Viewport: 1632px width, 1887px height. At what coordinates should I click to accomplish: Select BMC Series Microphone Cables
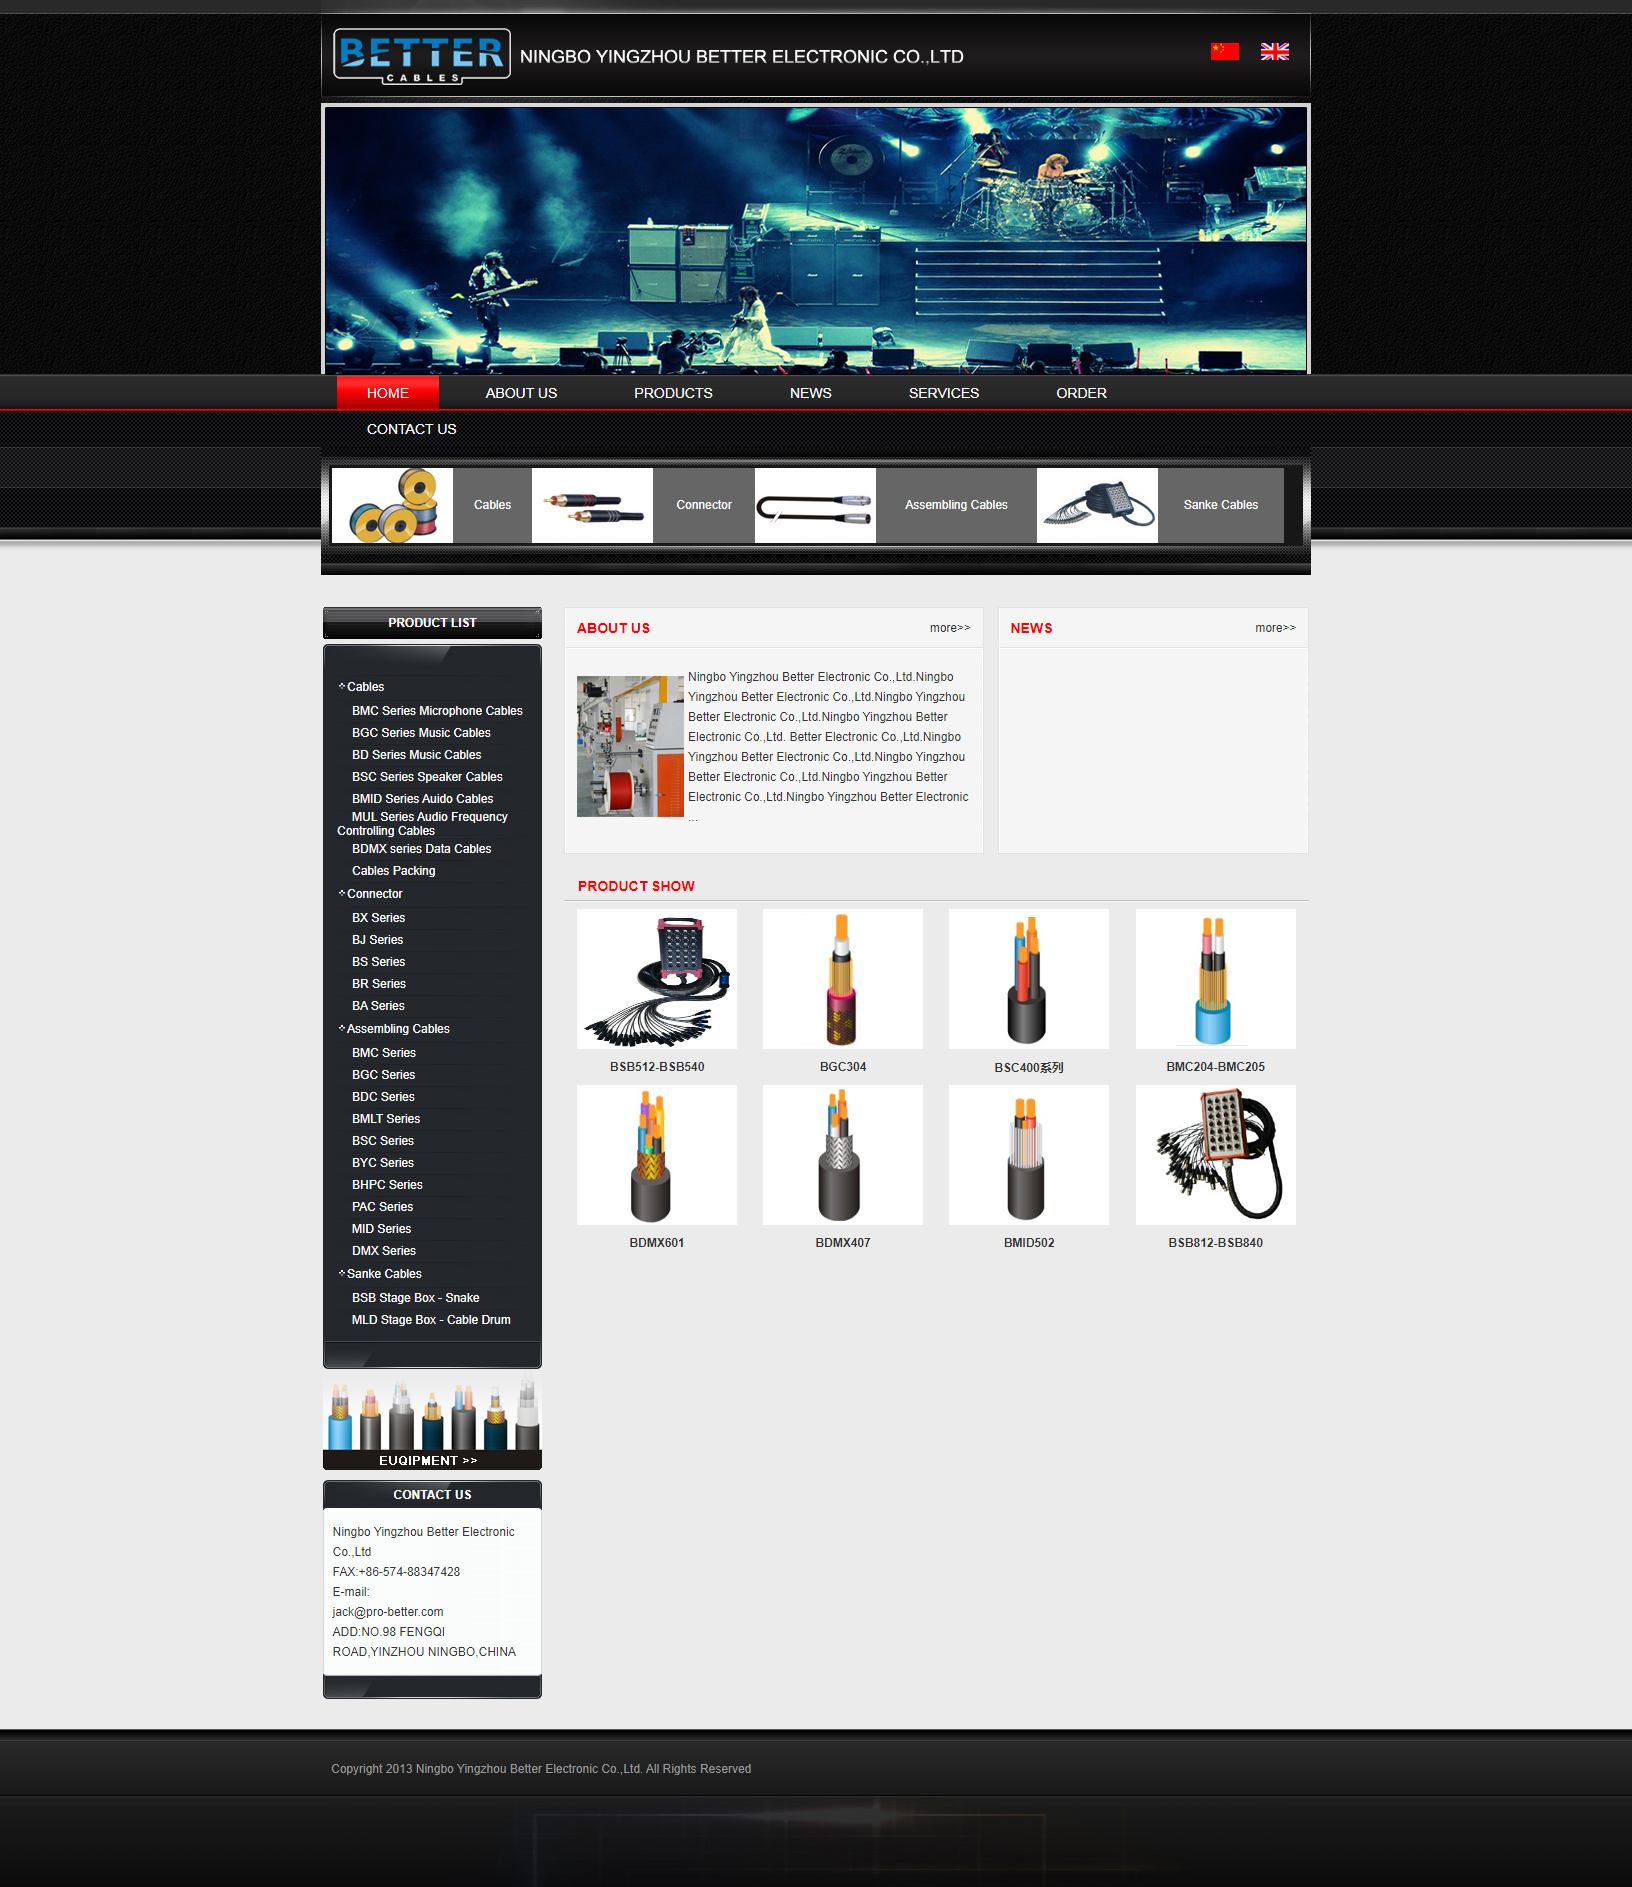point(437,711)
